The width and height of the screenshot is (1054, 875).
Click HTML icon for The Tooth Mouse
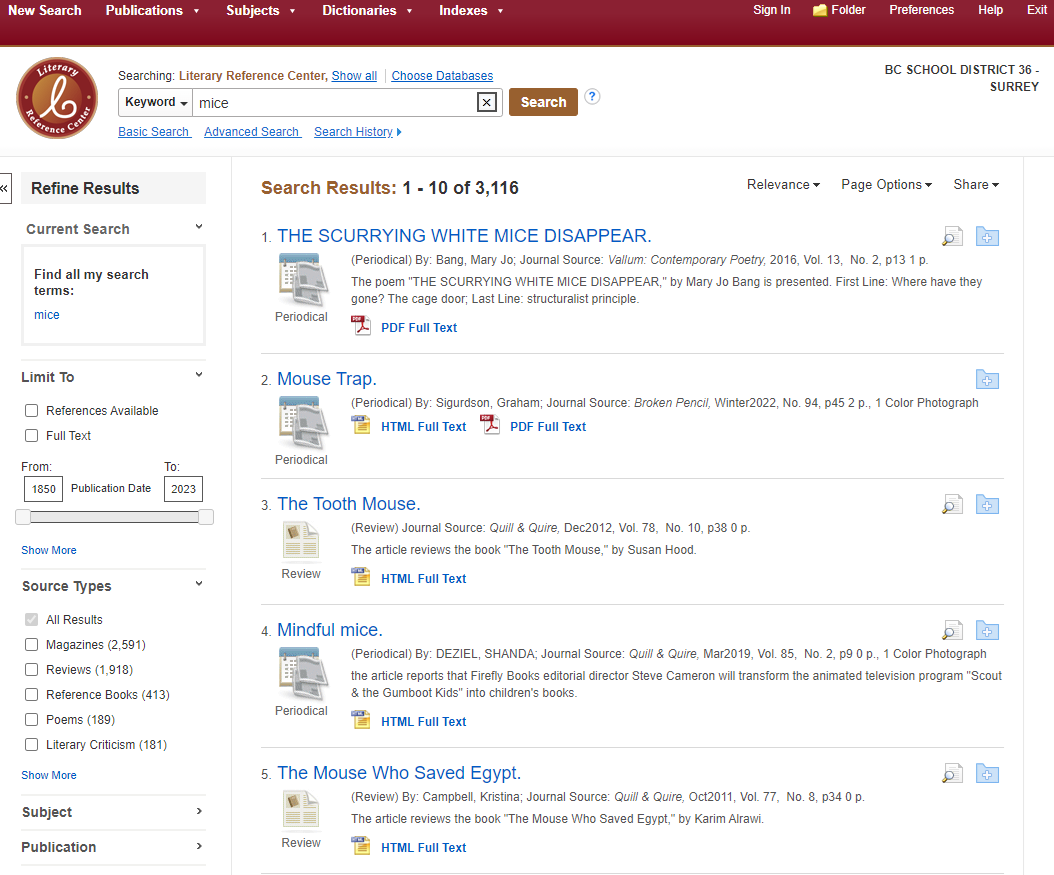361,577
